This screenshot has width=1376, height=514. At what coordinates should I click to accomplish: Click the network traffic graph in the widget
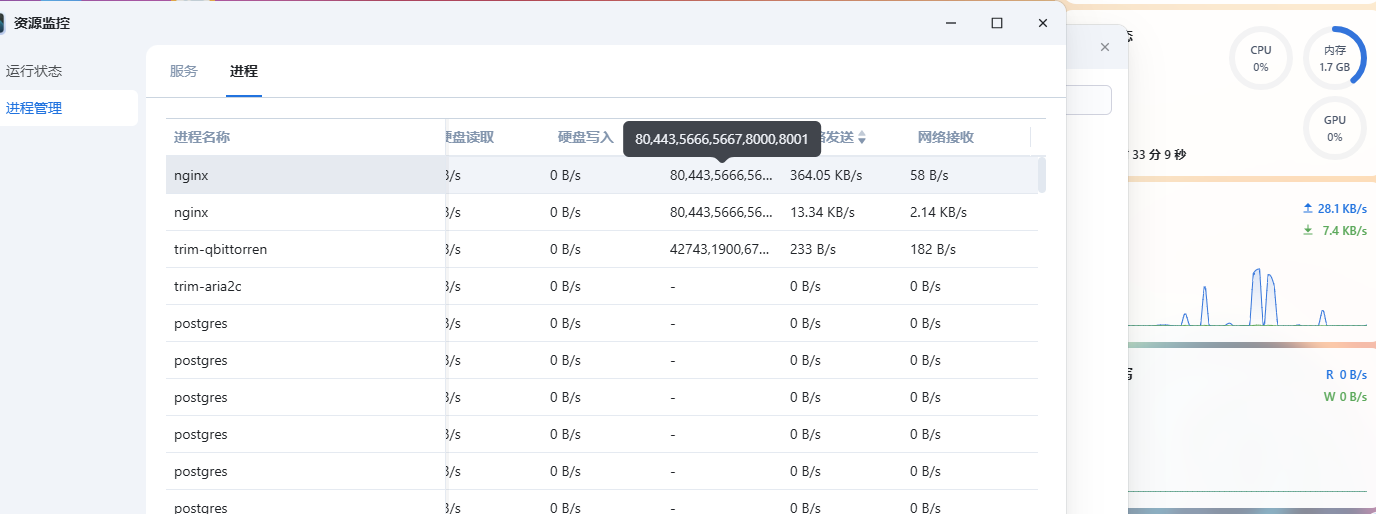pyautogui.click(x=1246, y=296)
